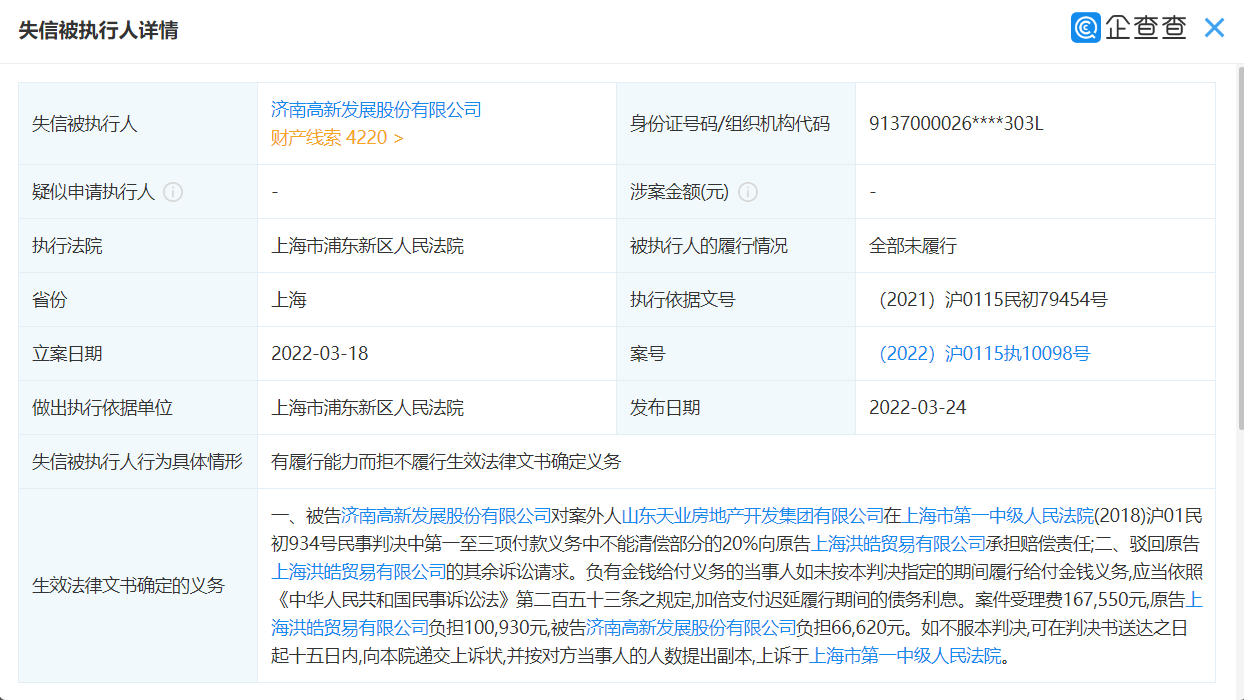Click the info icon beside 疑似申请执行人
The image size is (1244, 700).
tap(175, 192)
